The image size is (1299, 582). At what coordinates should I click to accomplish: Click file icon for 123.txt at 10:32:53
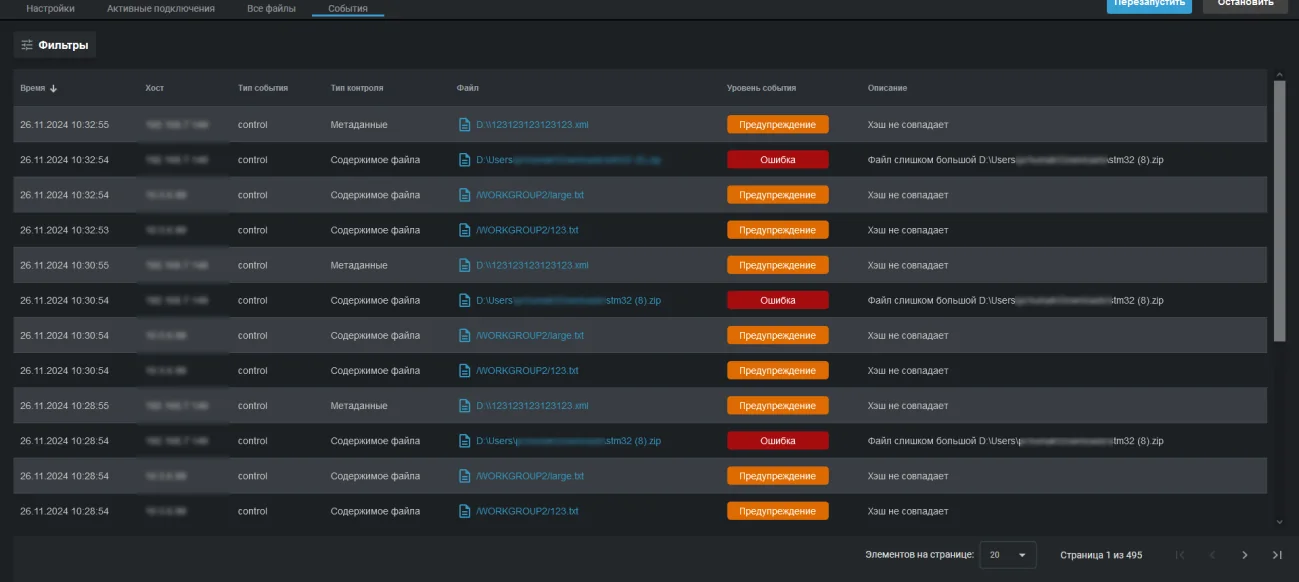coord(464,230)
